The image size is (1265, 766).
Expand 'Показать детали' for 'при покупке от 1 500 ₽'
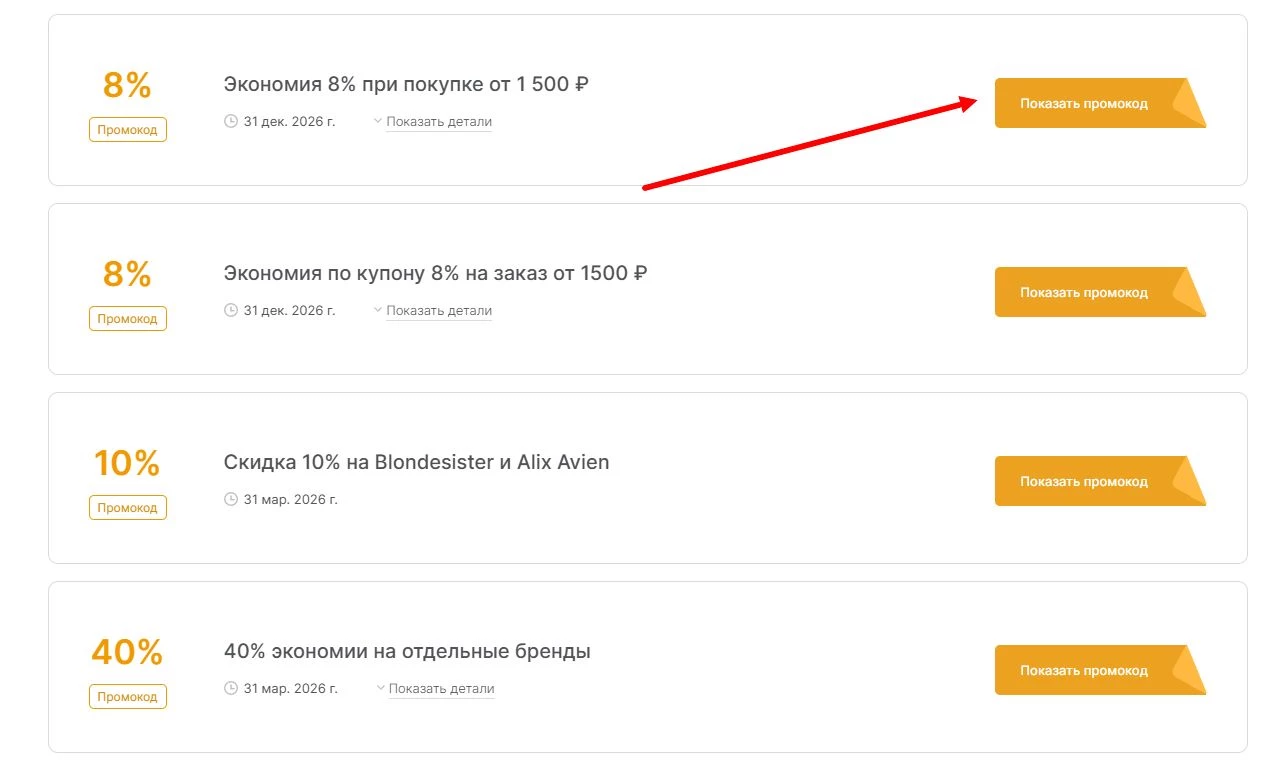(438, 122)
